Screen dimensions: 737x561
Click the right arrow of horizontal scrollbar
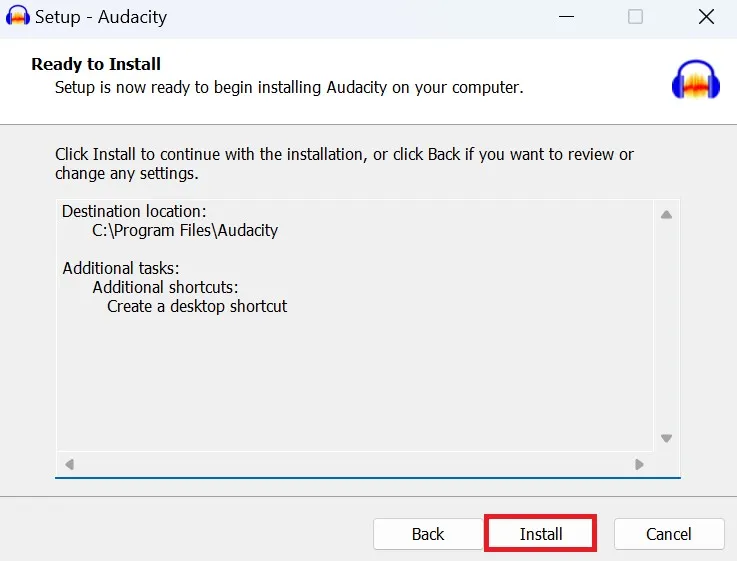click(639, 464)
